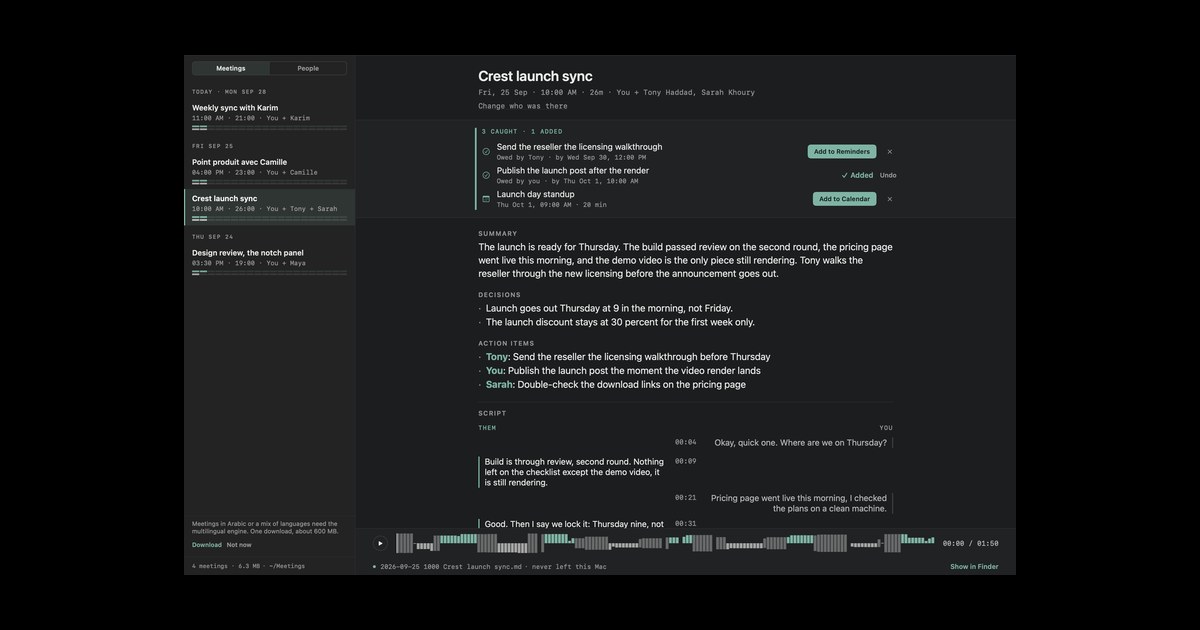
Task: Download the multilingual engine
Action: point(207,545)
